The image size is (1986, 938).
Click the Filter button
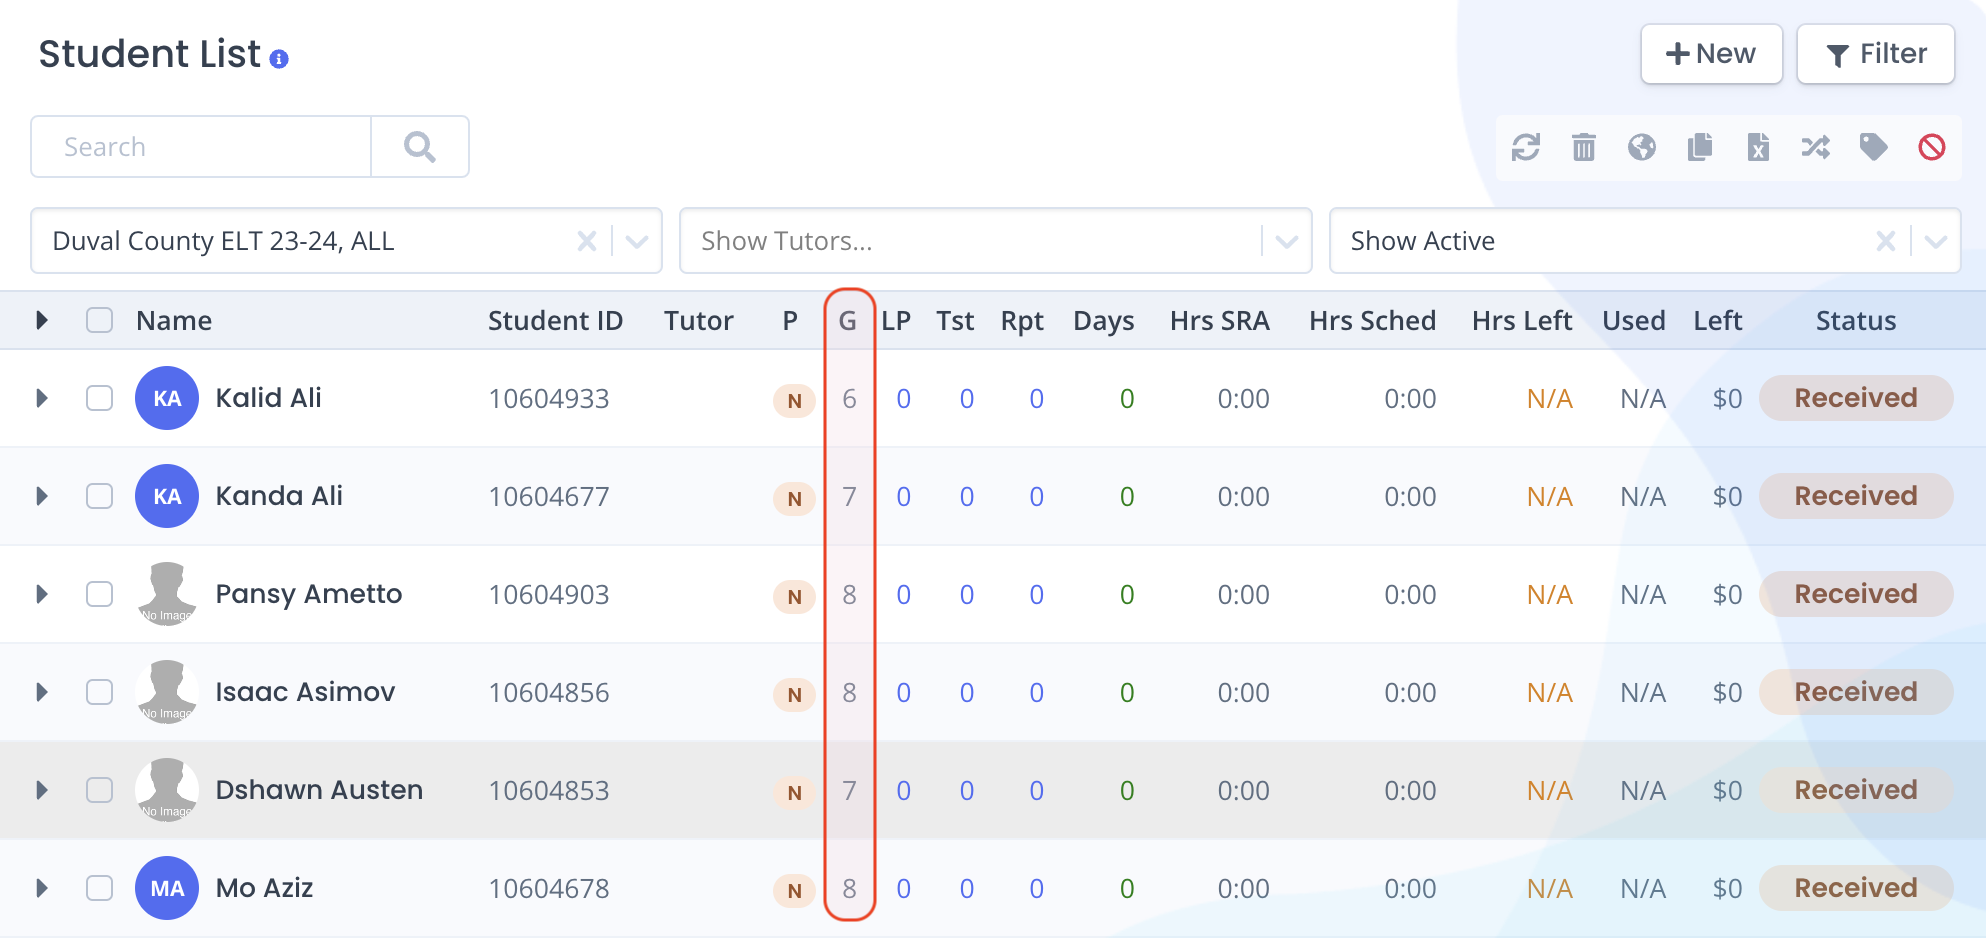pos(1875,54)
